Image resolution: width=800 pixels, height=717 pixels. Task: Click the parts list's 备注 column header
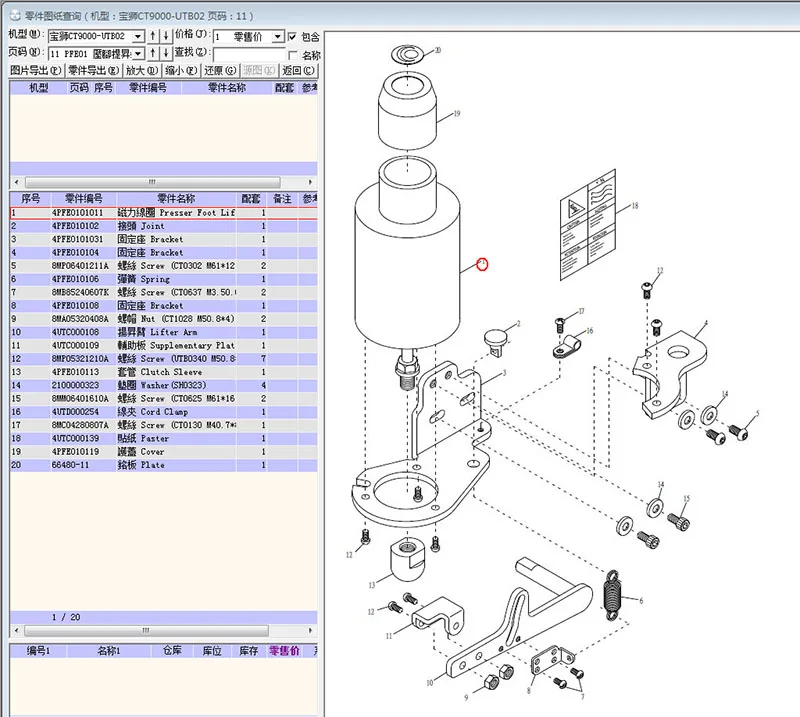pyautogui.click(x=282, y=199)
